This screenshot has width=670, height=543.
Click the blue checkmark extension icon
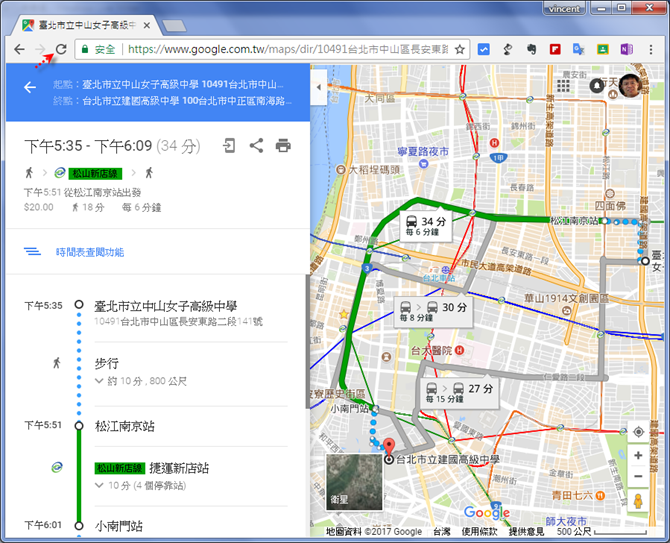click(483, 50)
